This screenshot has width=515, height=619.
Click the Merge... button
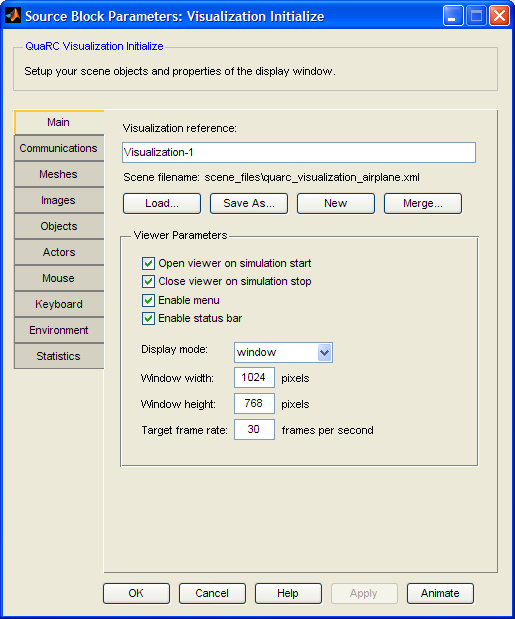click(x=423, y=203)
